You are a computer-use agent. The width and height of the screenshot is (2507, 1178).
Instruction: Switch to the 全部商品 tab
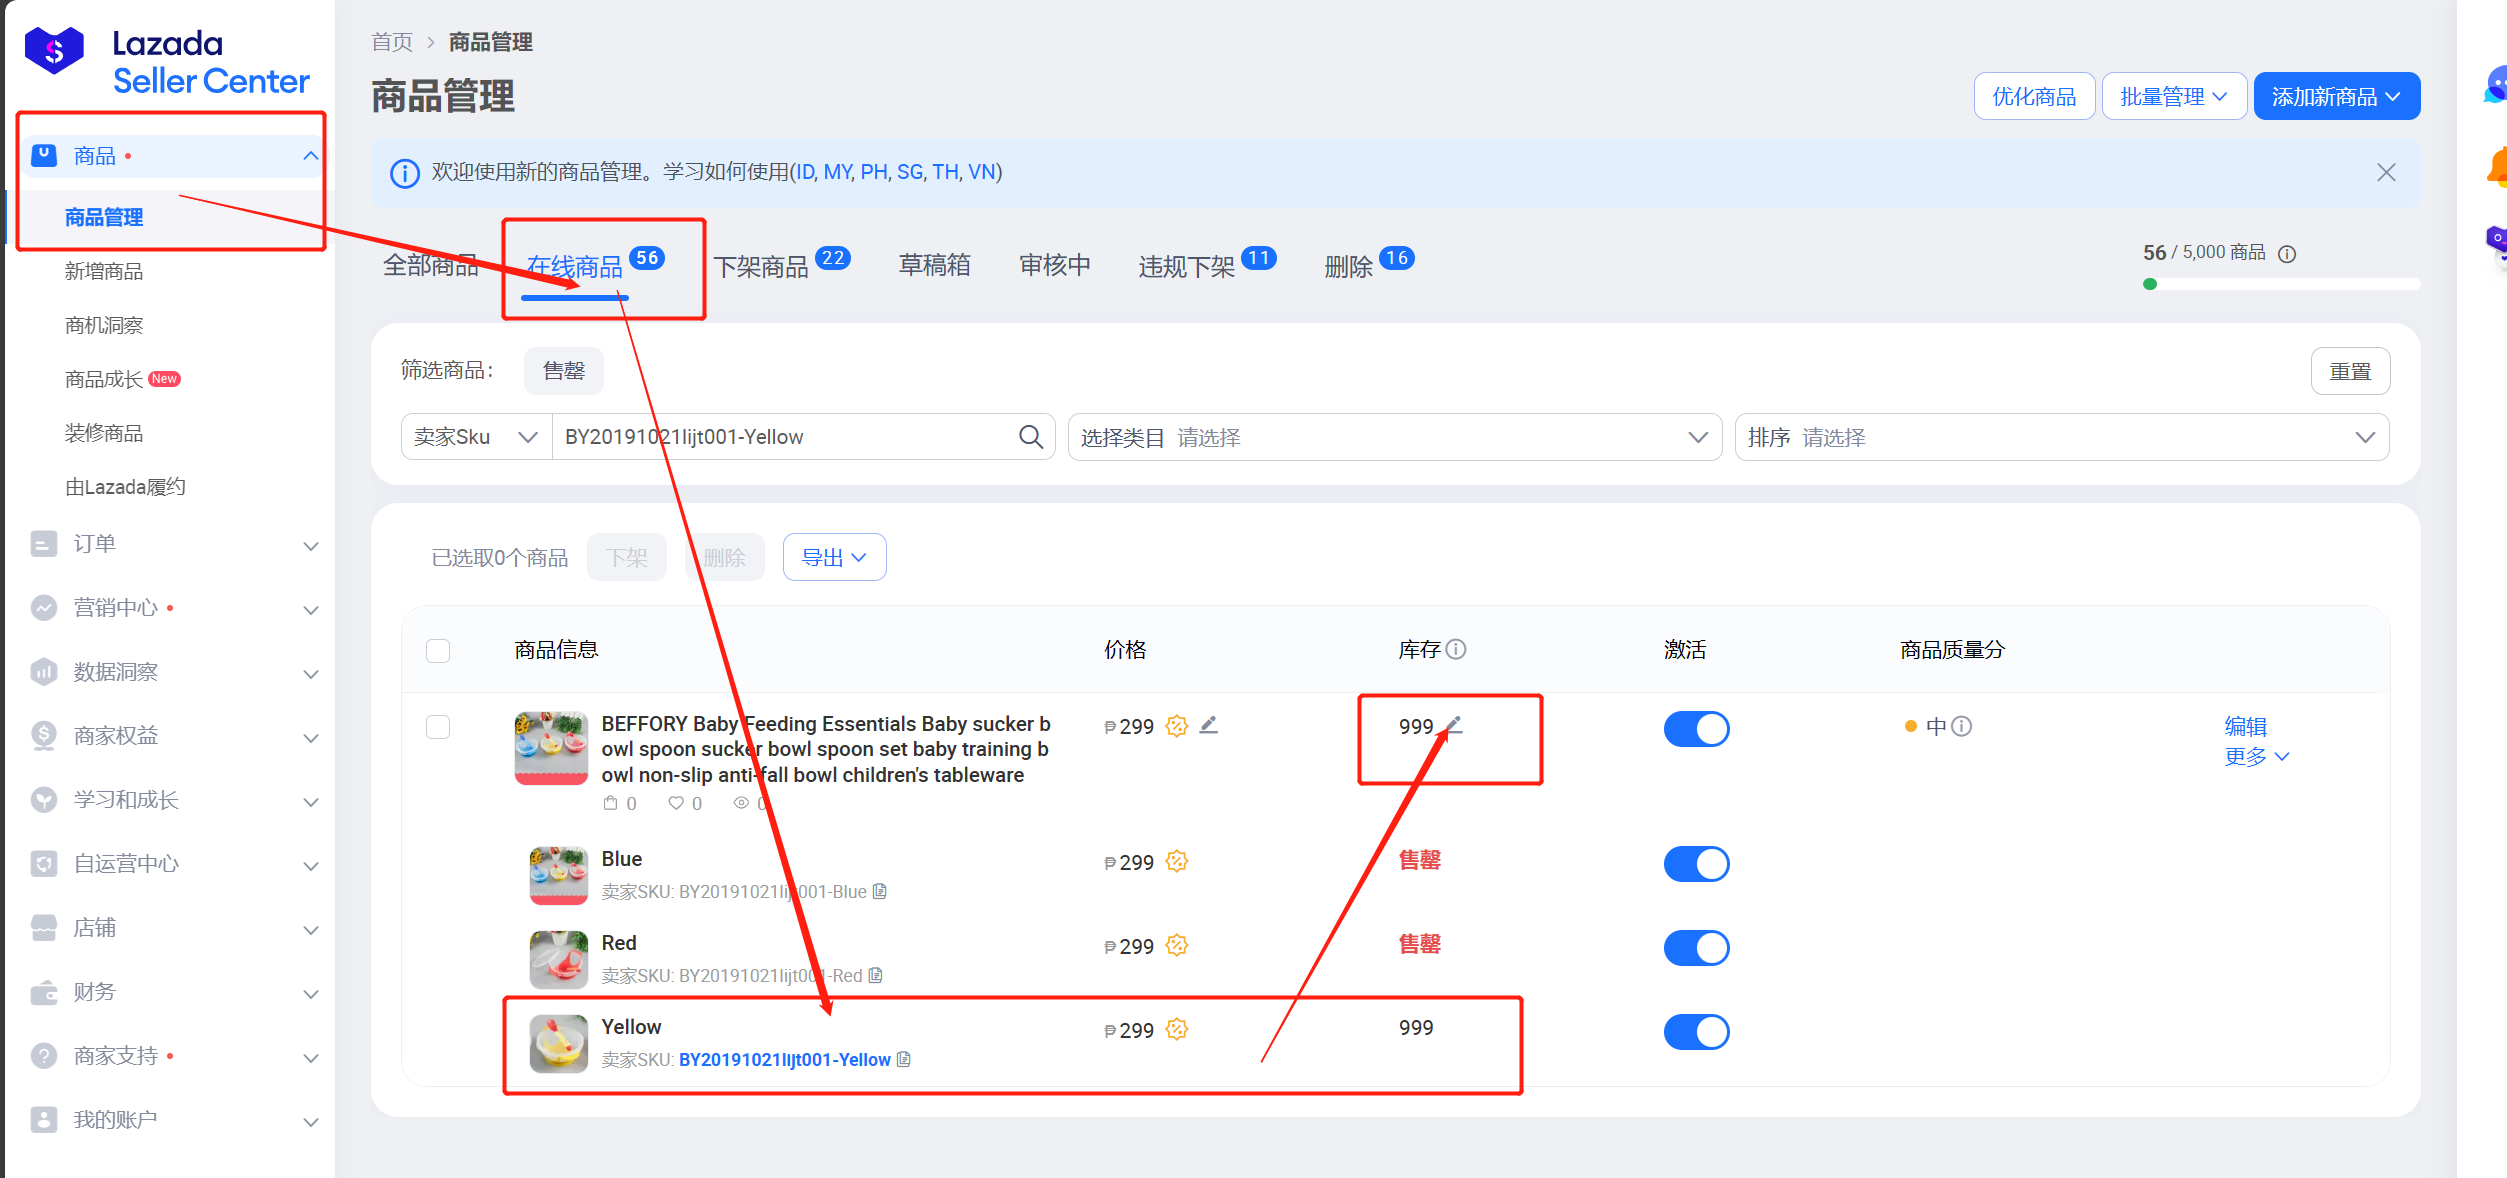(x=431, y=265)
